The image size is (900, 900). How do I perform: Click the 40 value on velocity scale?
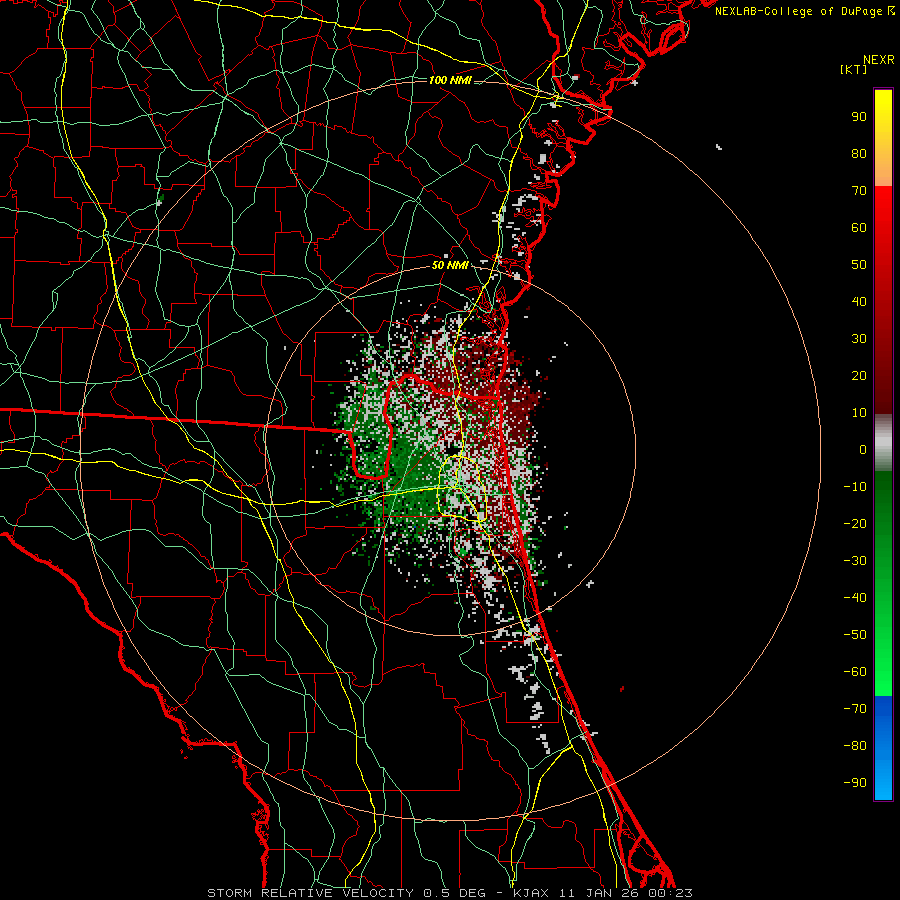[x=859, y=301]
